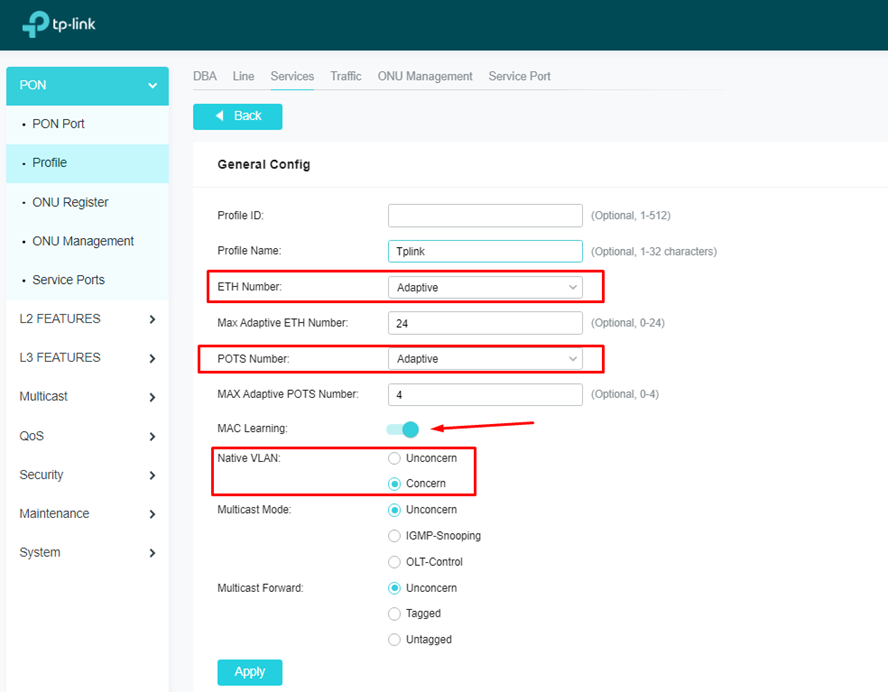This screenshot has height=692, width=888.
Task: Expand the L3 FEATURES section
Action: 152,358
